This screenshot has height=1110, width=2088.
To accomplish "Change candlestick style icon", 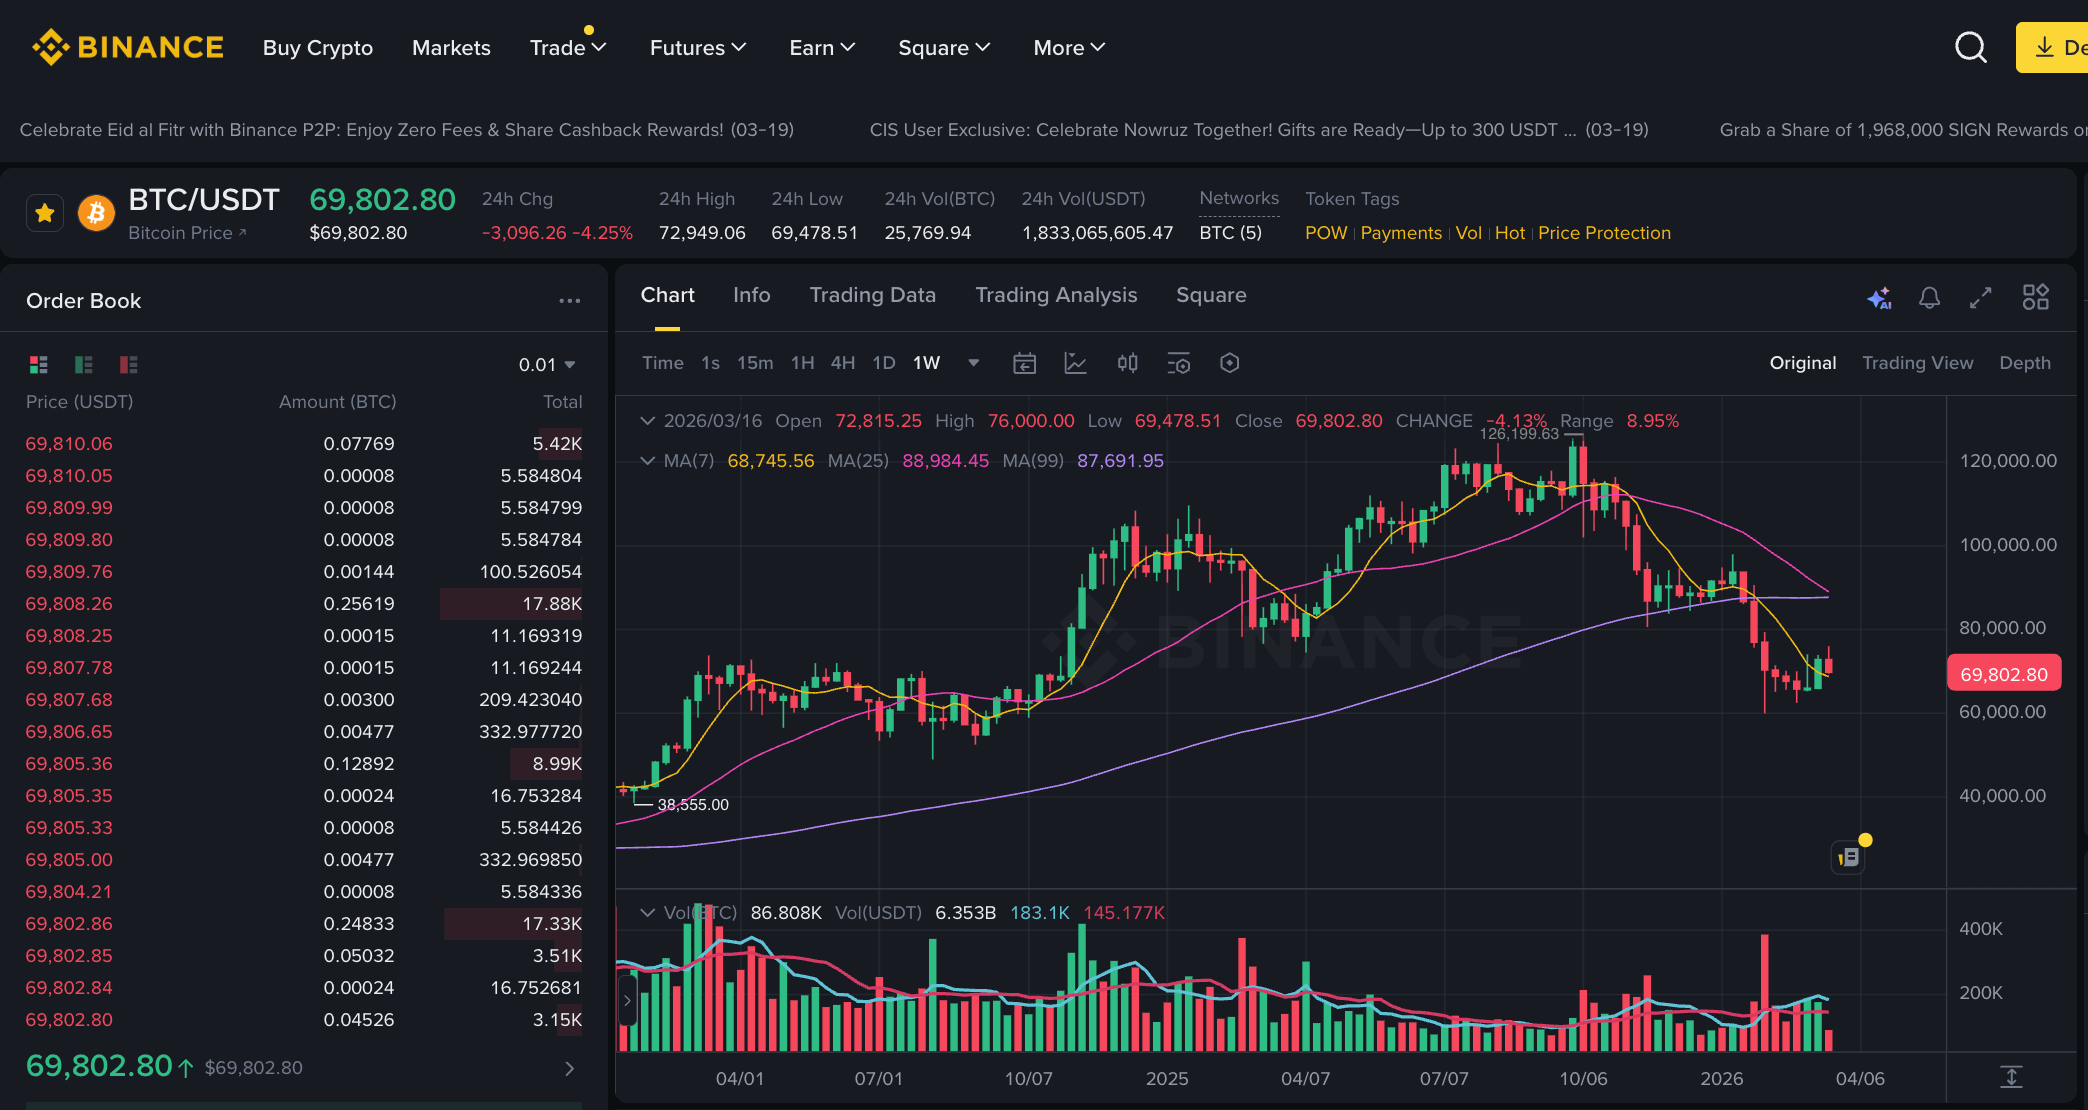I will point(1127,363).
